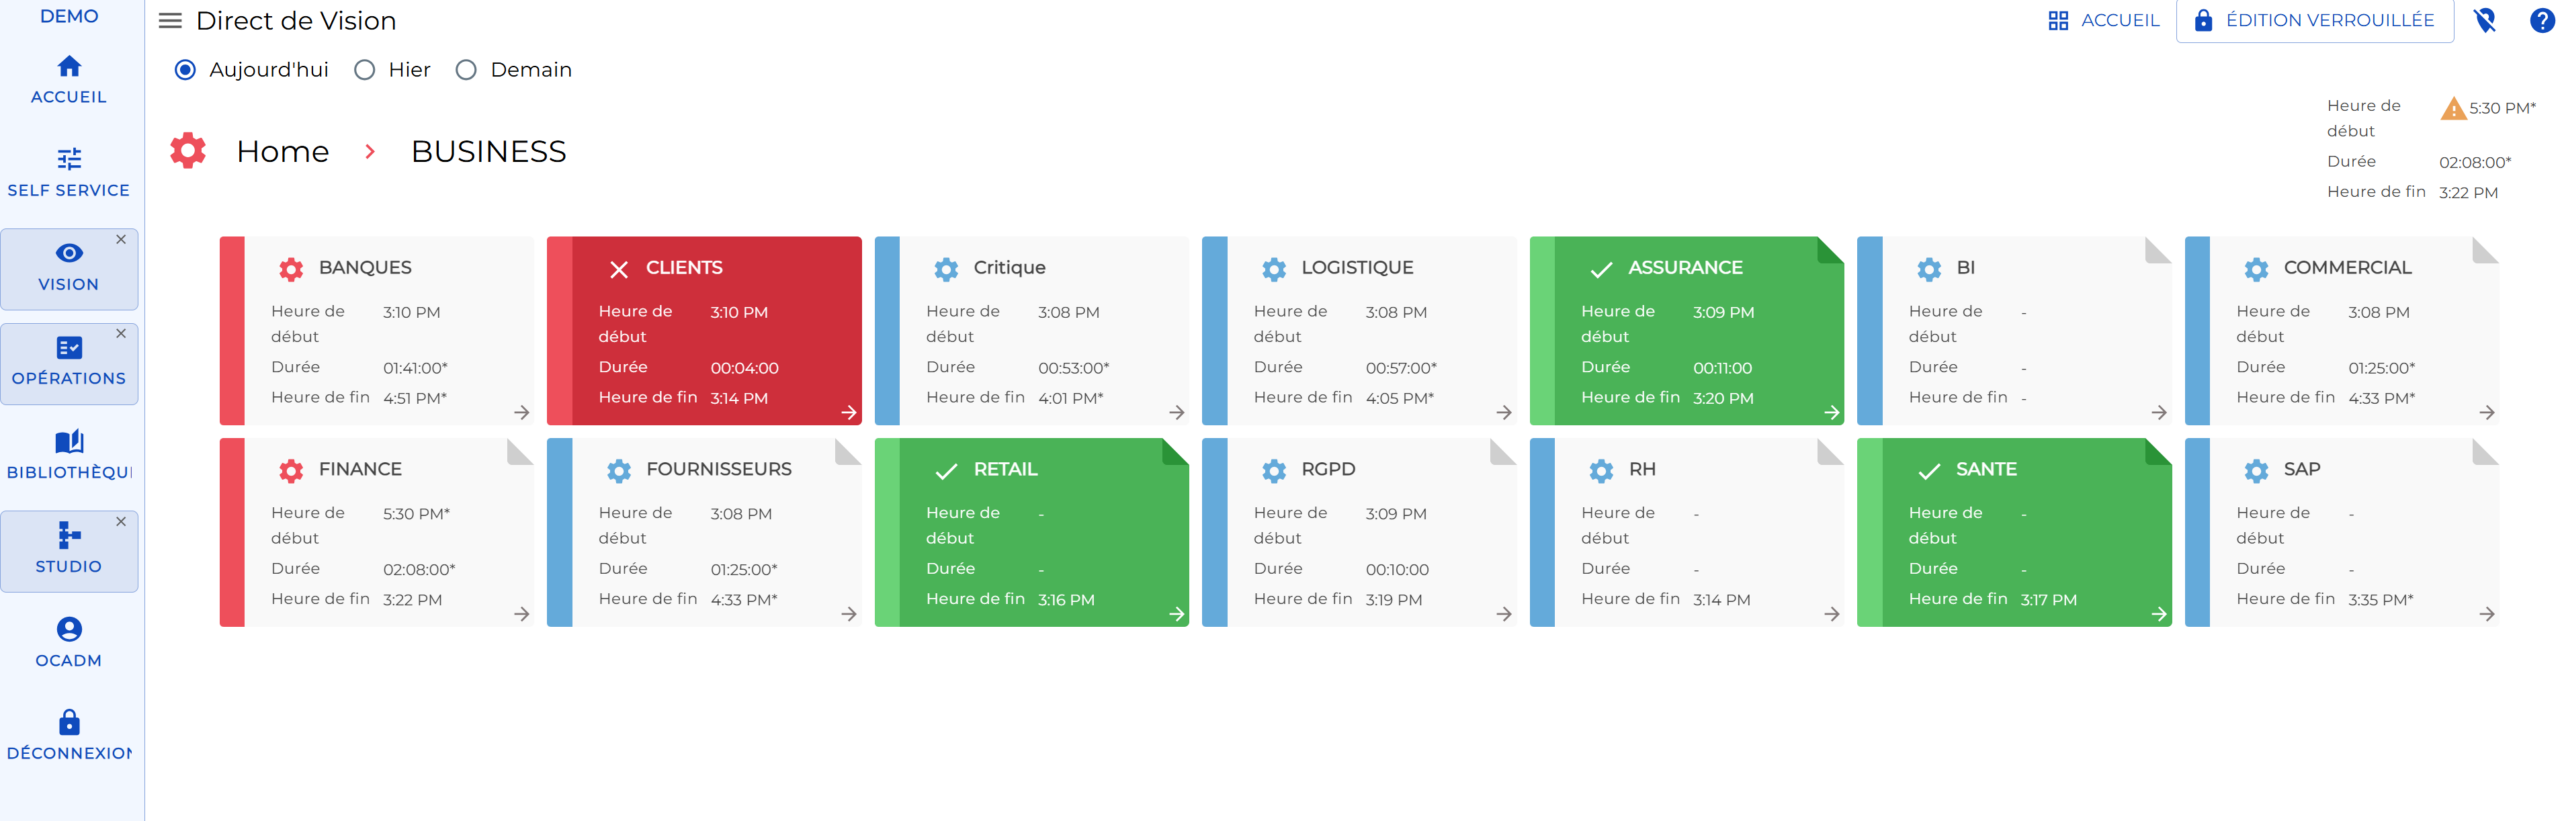The height and width of the screenshot is (821, 2560).
Task: Click the red gear beside Home breadcrumb
Action: pyautogui.click(x=188, y=151)
